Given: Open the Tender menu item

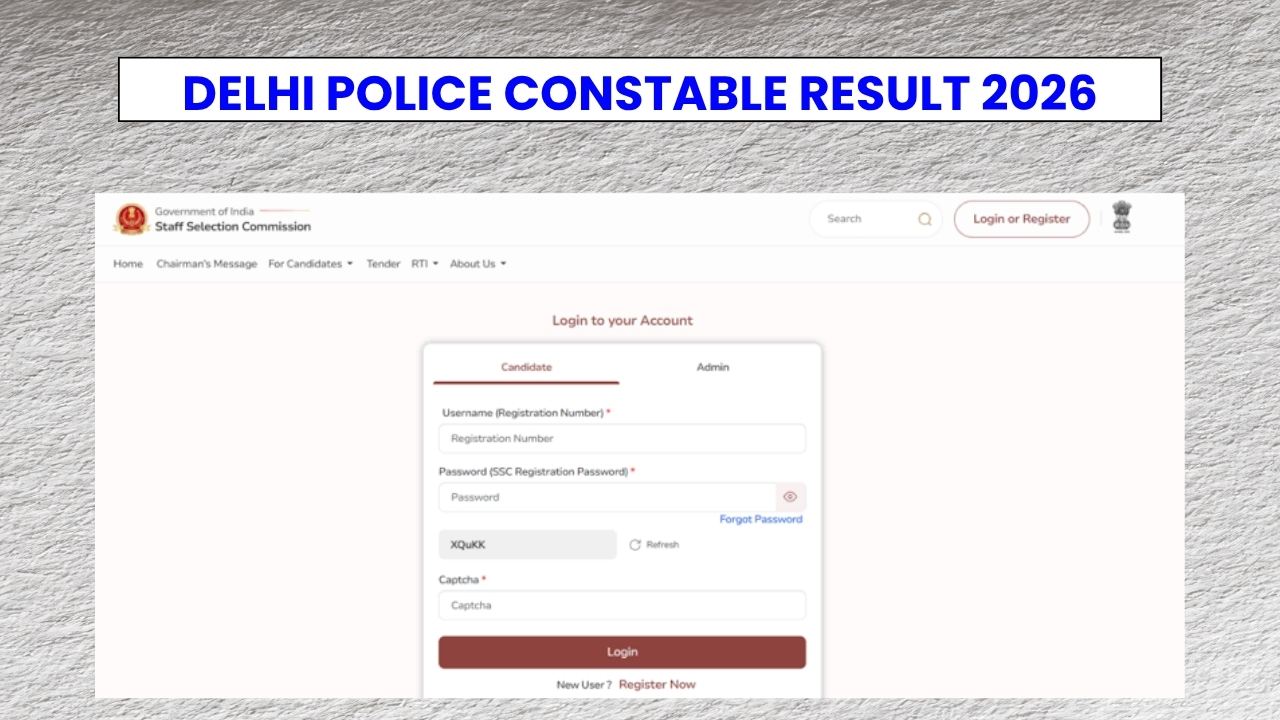Looking at the screenshot, I should pyautogui.click(x=383, y=264).
